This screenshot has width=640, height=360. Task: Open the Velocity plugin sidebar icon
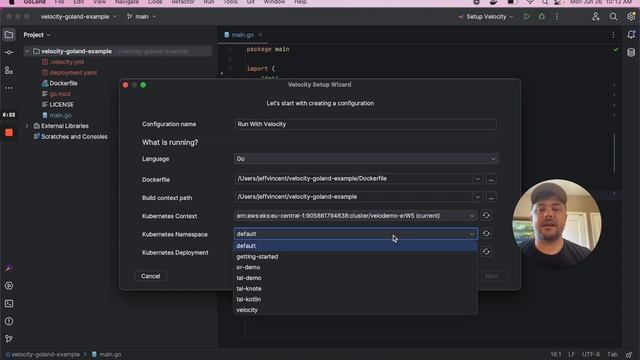(x=9, y=268)
